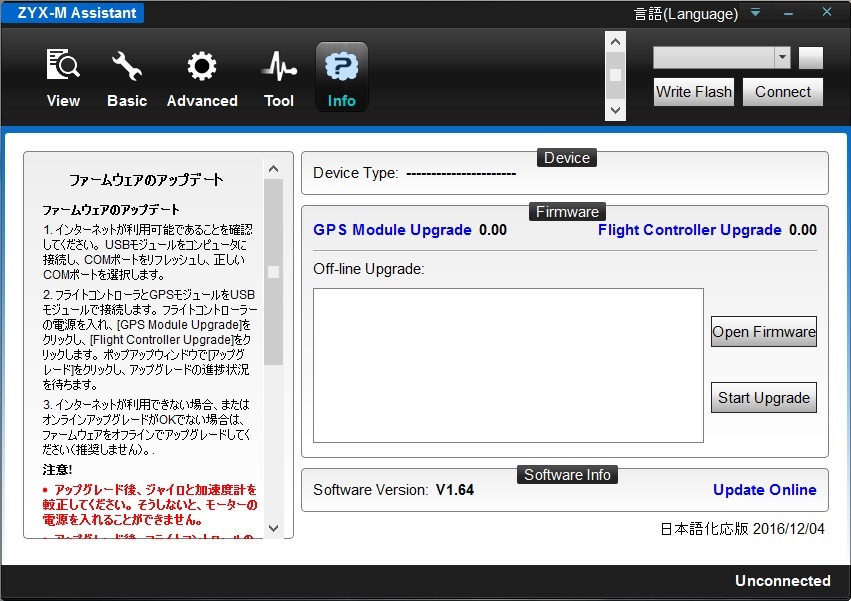The width and height of the screenshot is (851, 601).
Task: Click the Open Firmware button
Action: tap(764, 332)
